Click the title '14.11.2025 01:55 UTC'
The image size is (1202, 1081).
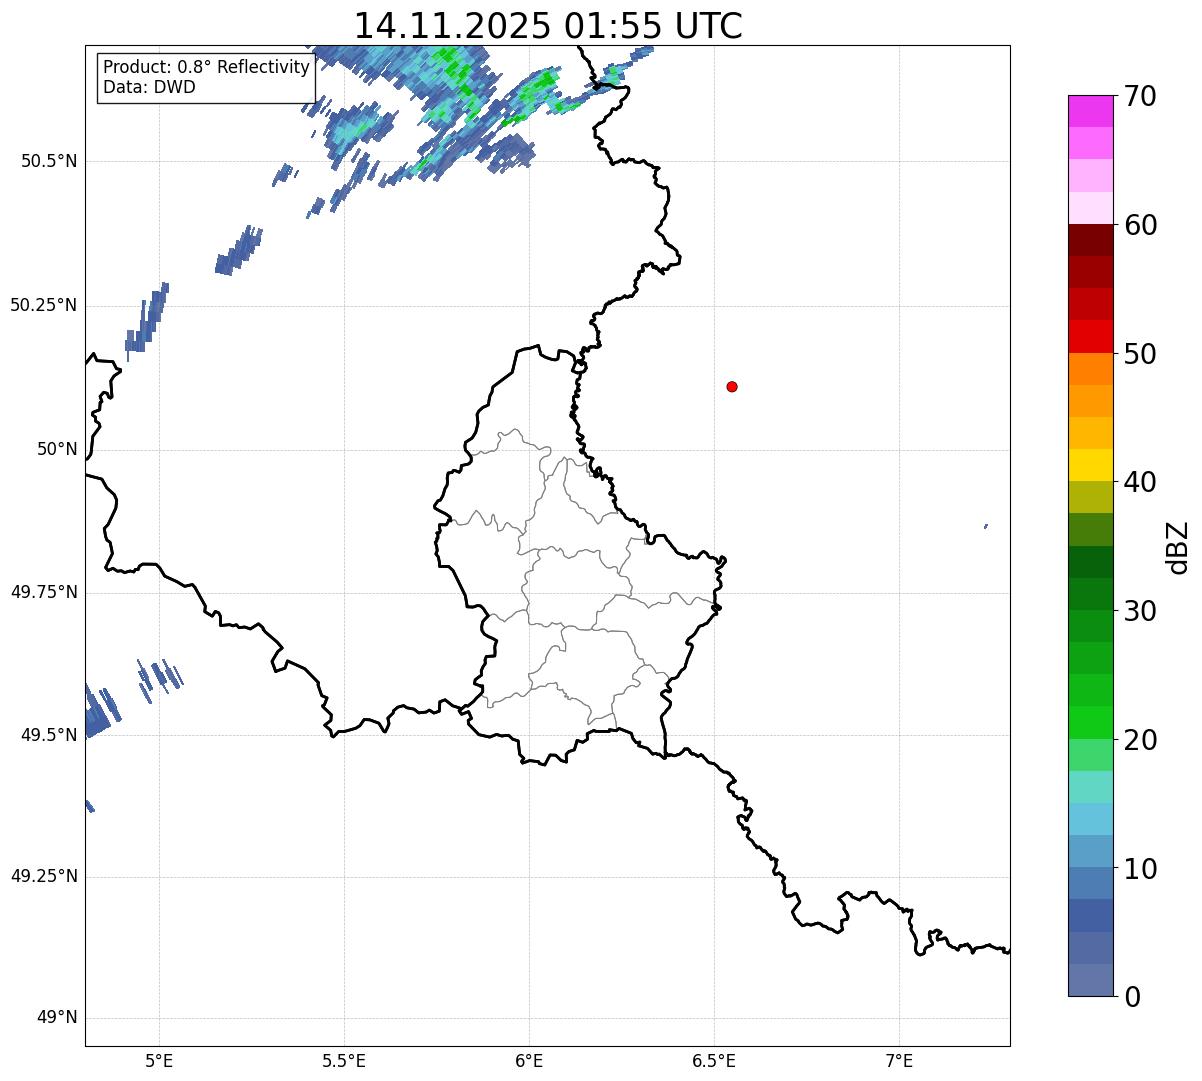pos(548,25)
